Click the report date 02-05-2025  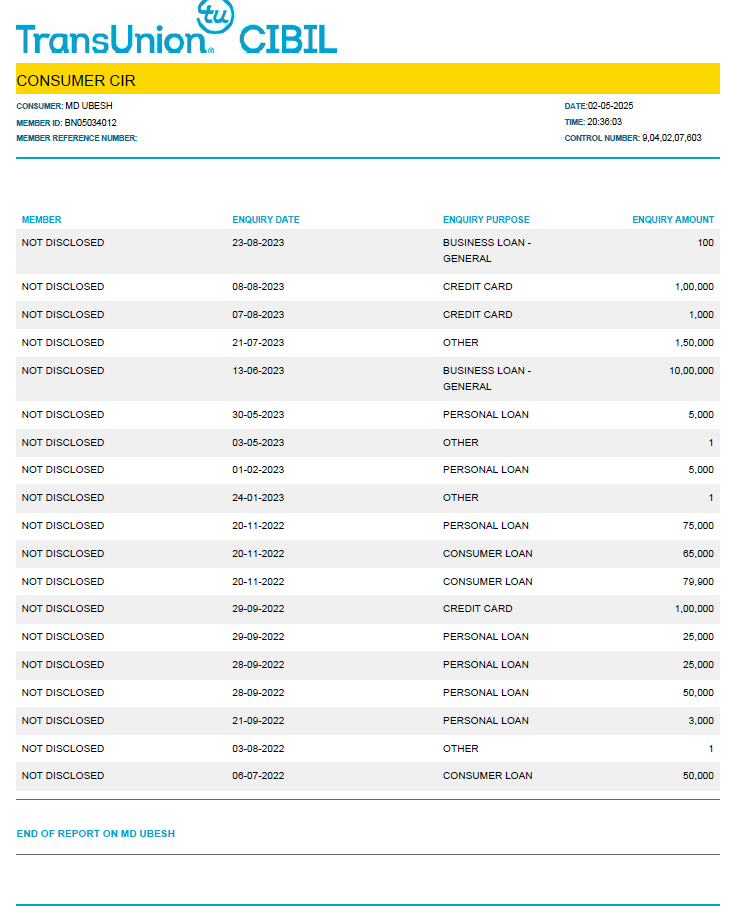point(610,106)
